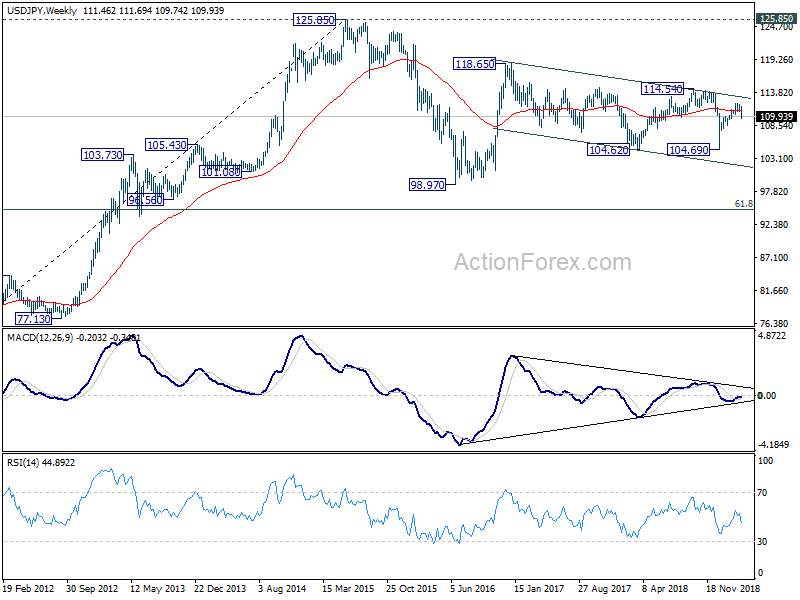Select the 118.650 price annotation
800x600 pixels.
pos(474,64)
